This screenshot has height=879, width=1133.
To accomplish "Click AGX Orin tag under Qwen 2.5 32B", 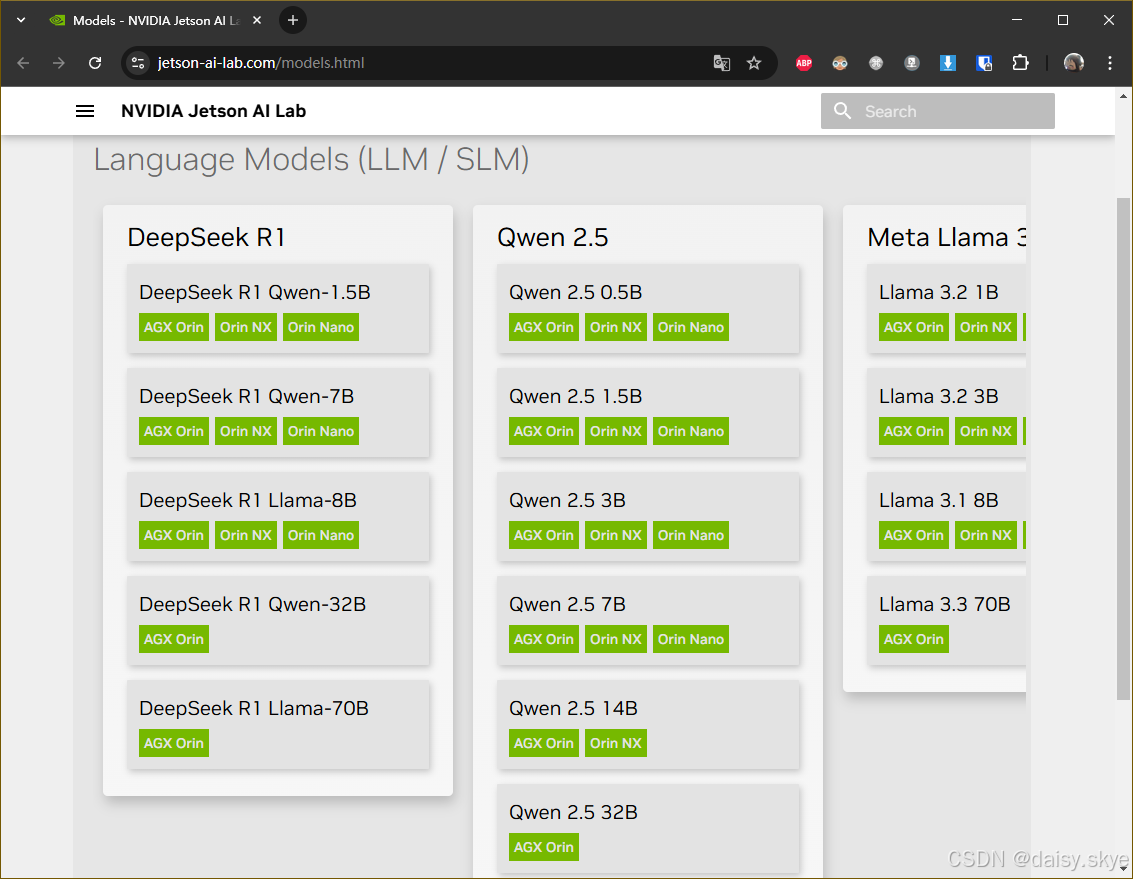I will point(543,847).
